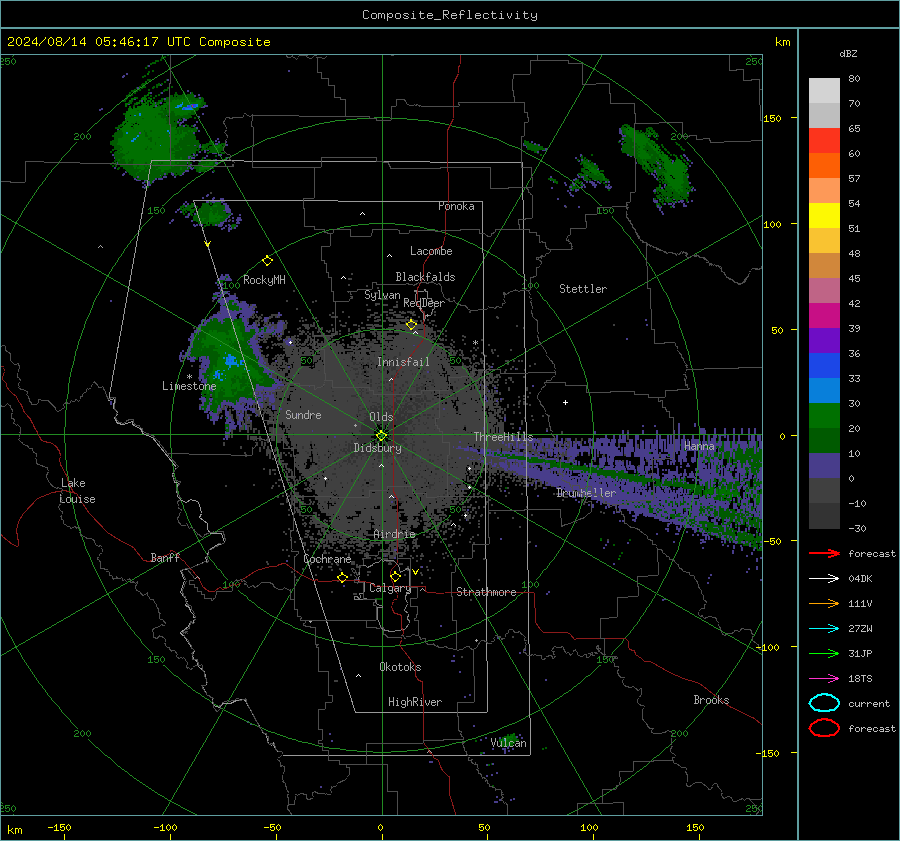Click the Limestone label
Image resolution: width=900 pixels, height=841 pixels.
(x=189, y=386)
